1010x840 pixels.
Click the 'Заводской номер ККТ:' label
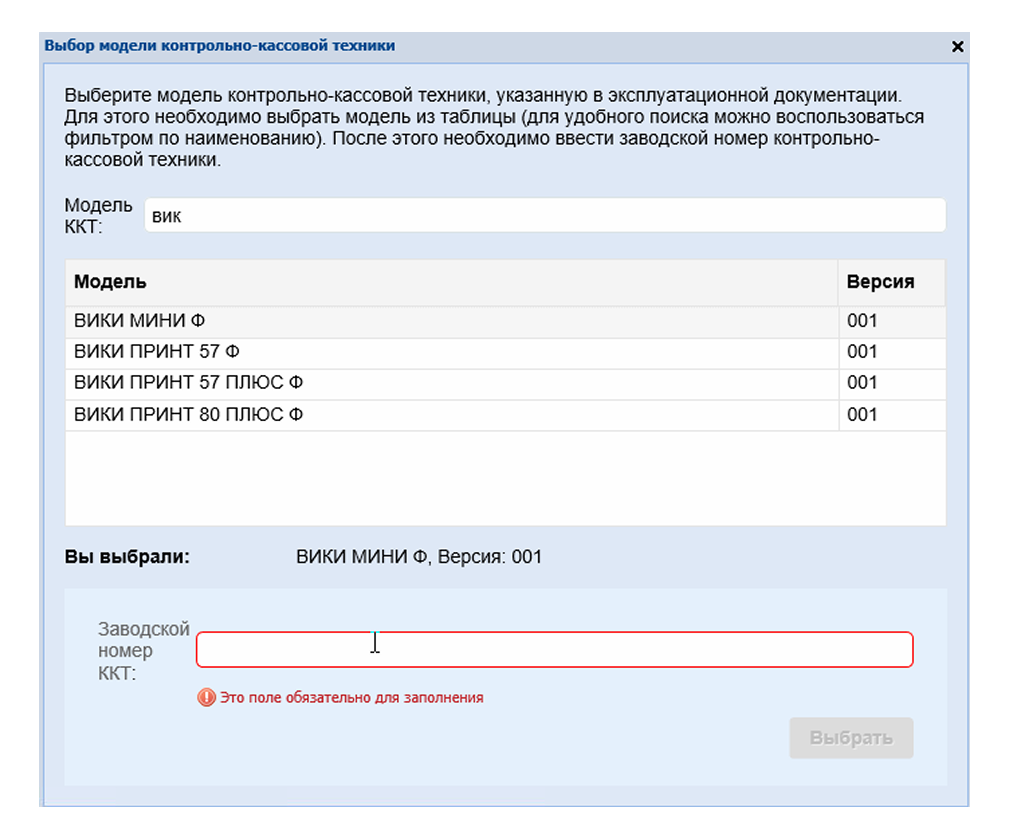click(x=144, y=651)
